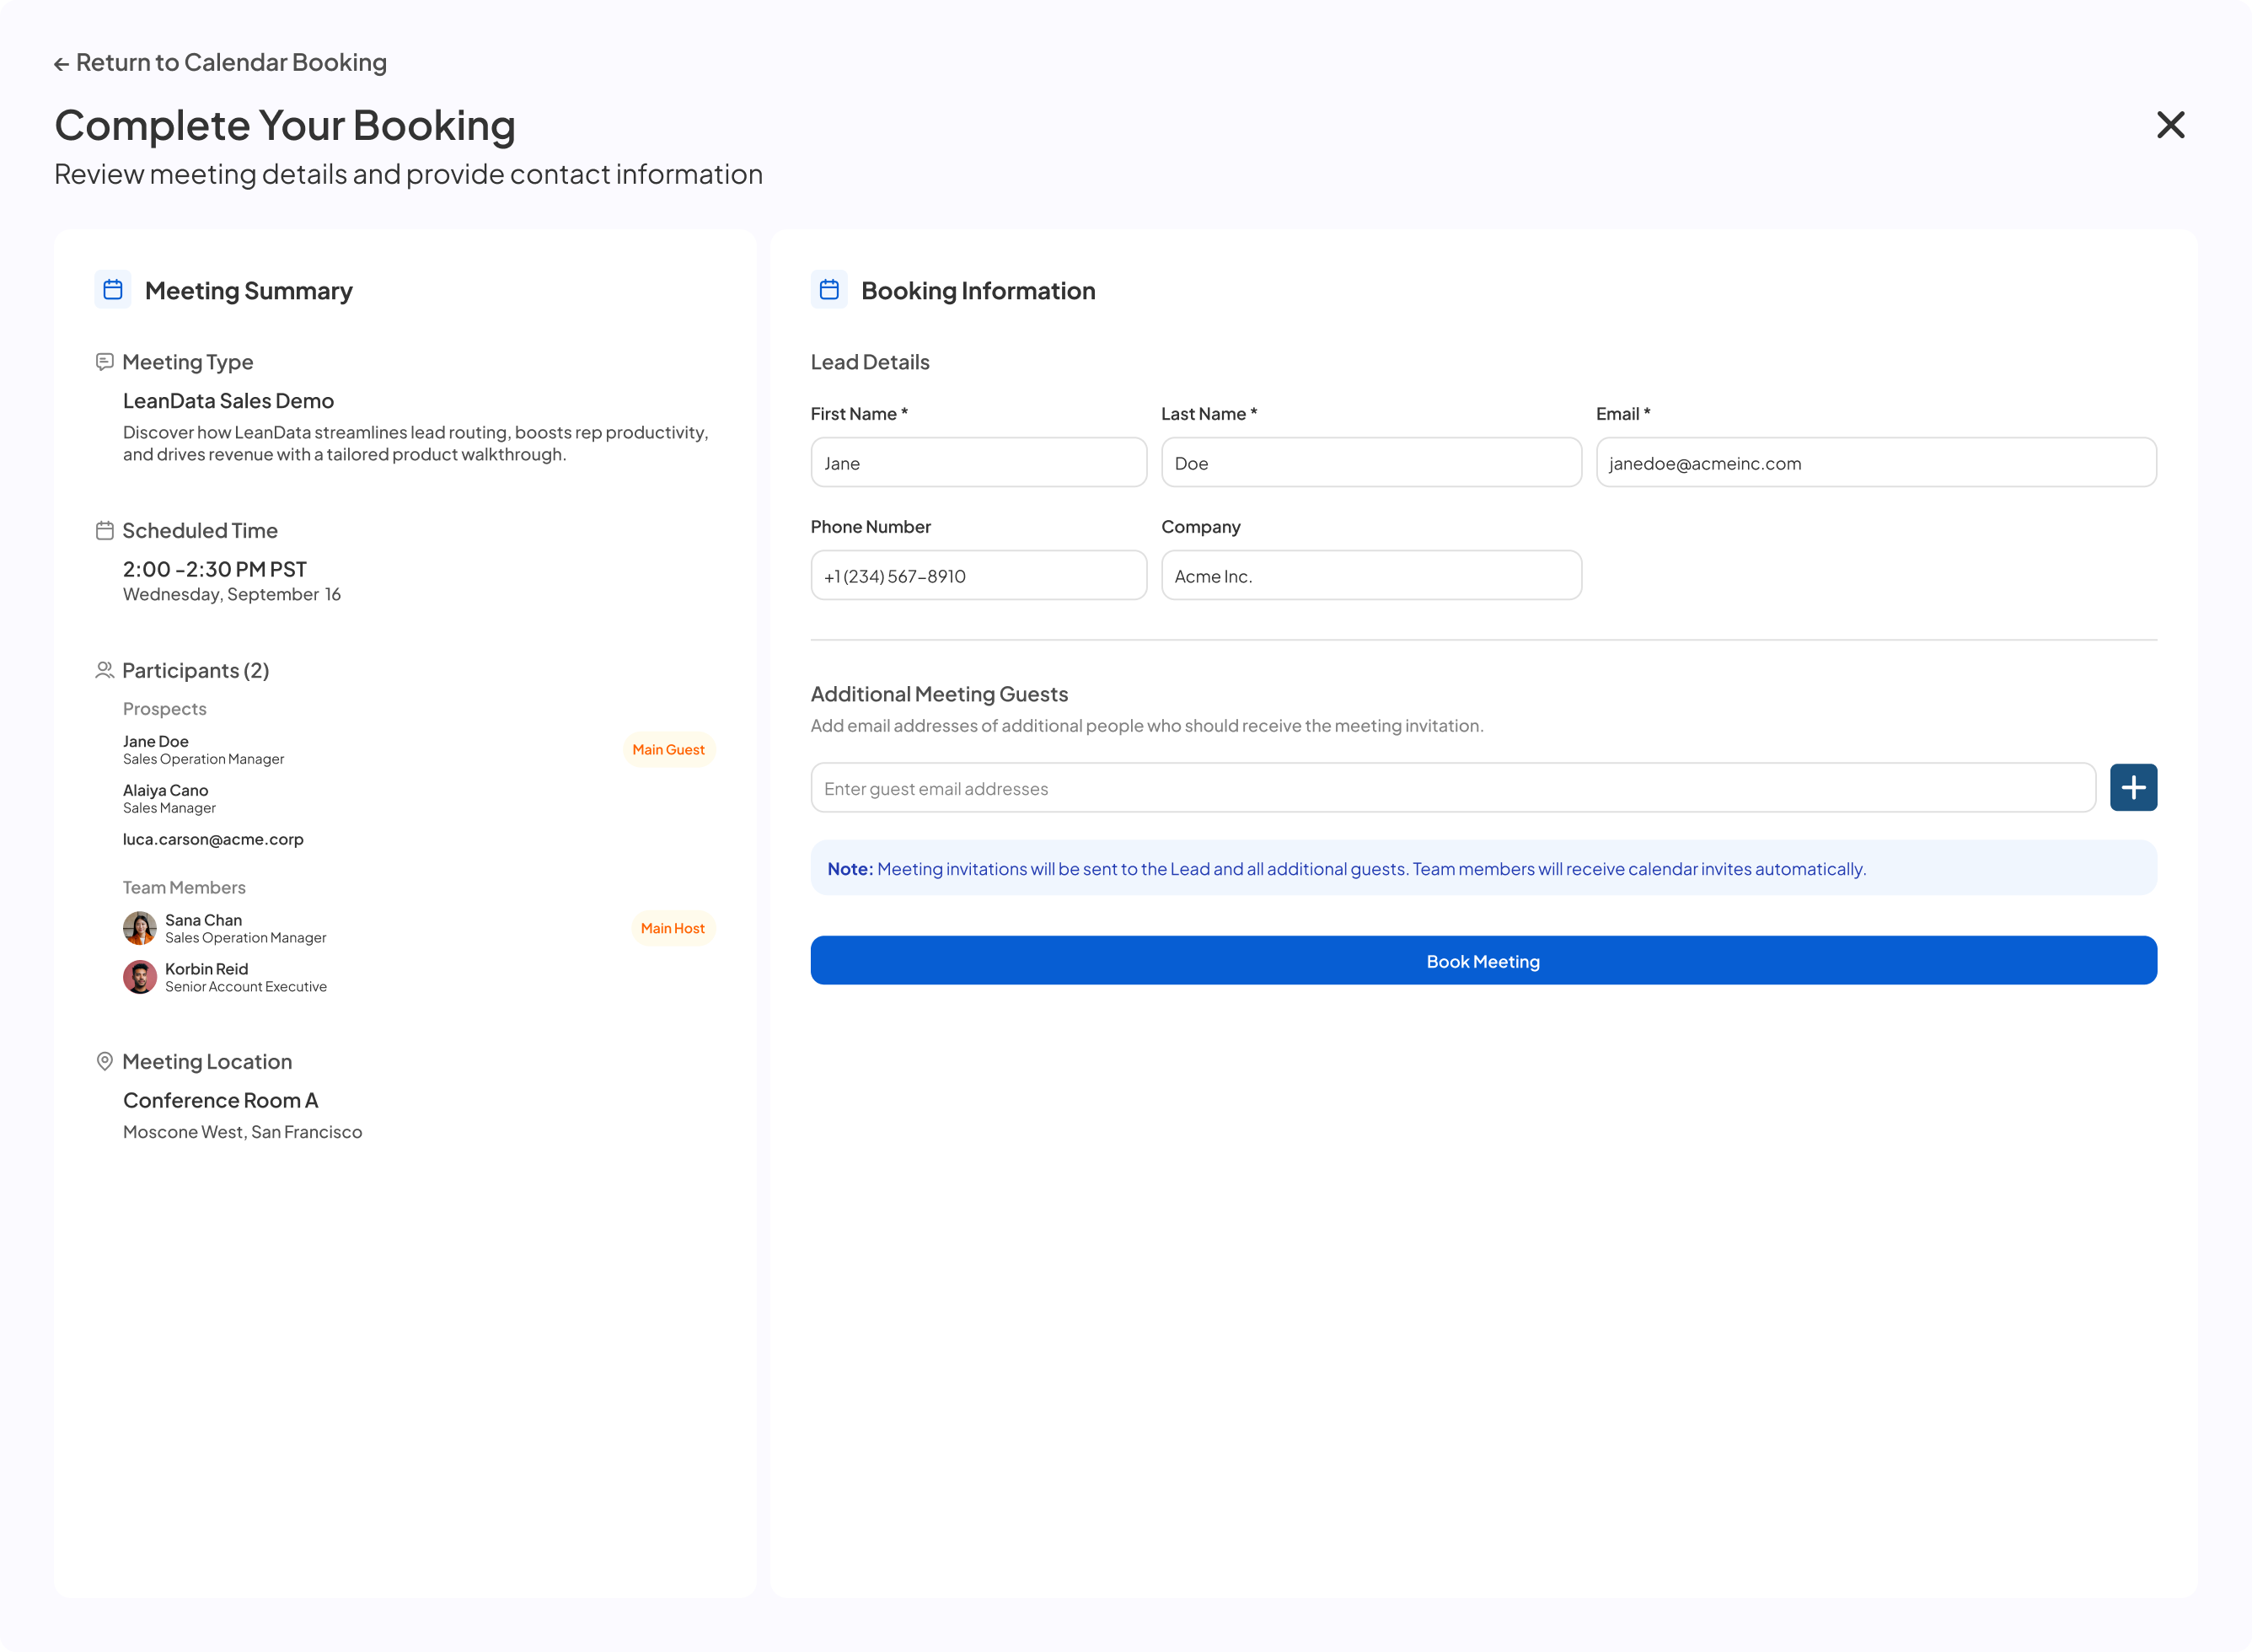The image size is (2252, 1652).
Task: Click the Booking Information calendar icon
Action: 829,289
